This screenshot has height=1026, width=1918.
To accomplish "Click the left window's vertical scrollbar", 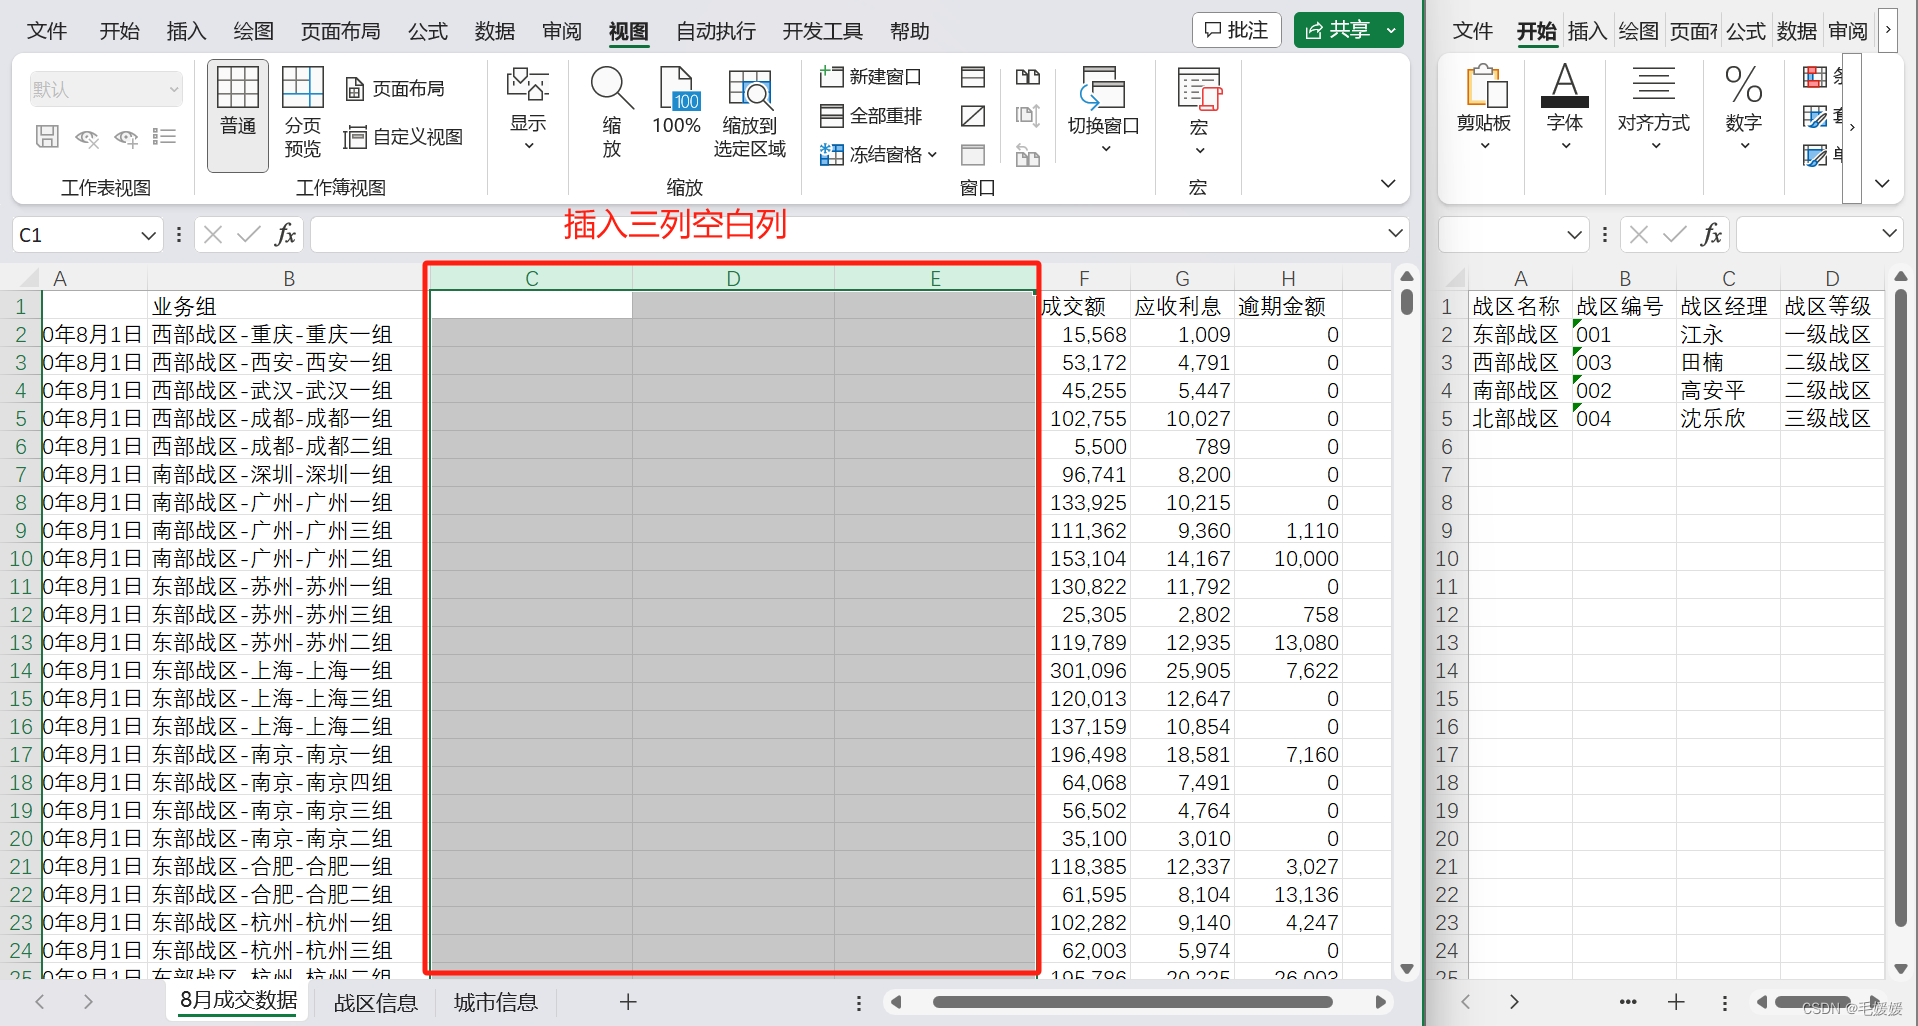I will point(1407,300).
